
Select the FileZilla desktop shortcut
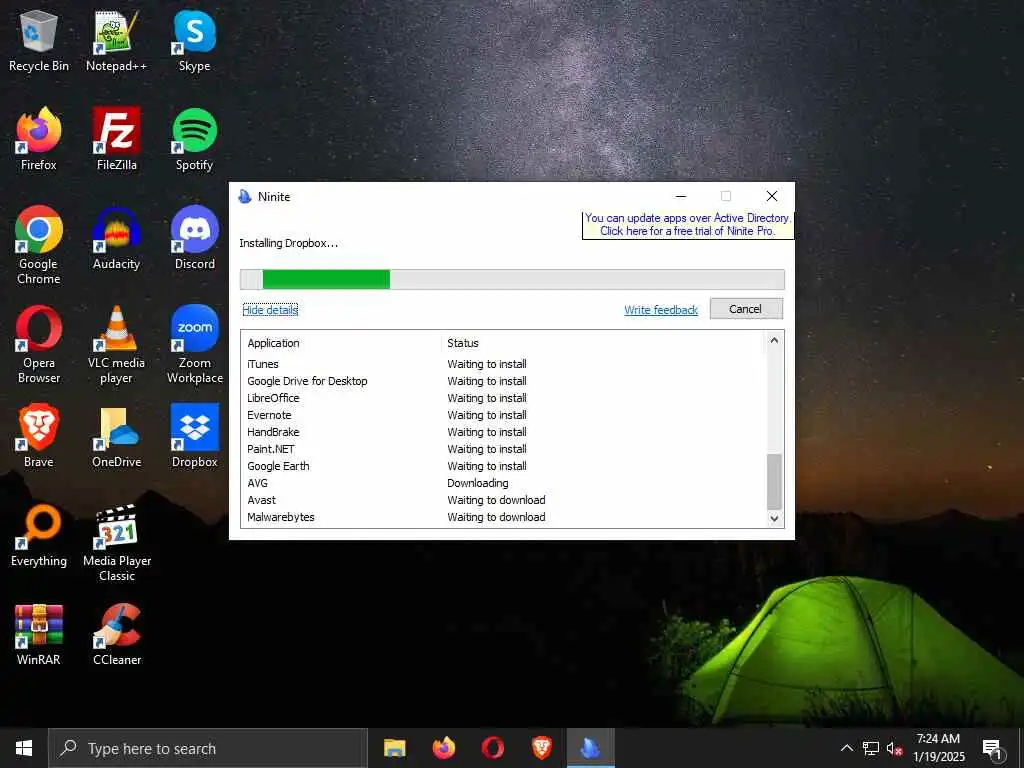116,140
